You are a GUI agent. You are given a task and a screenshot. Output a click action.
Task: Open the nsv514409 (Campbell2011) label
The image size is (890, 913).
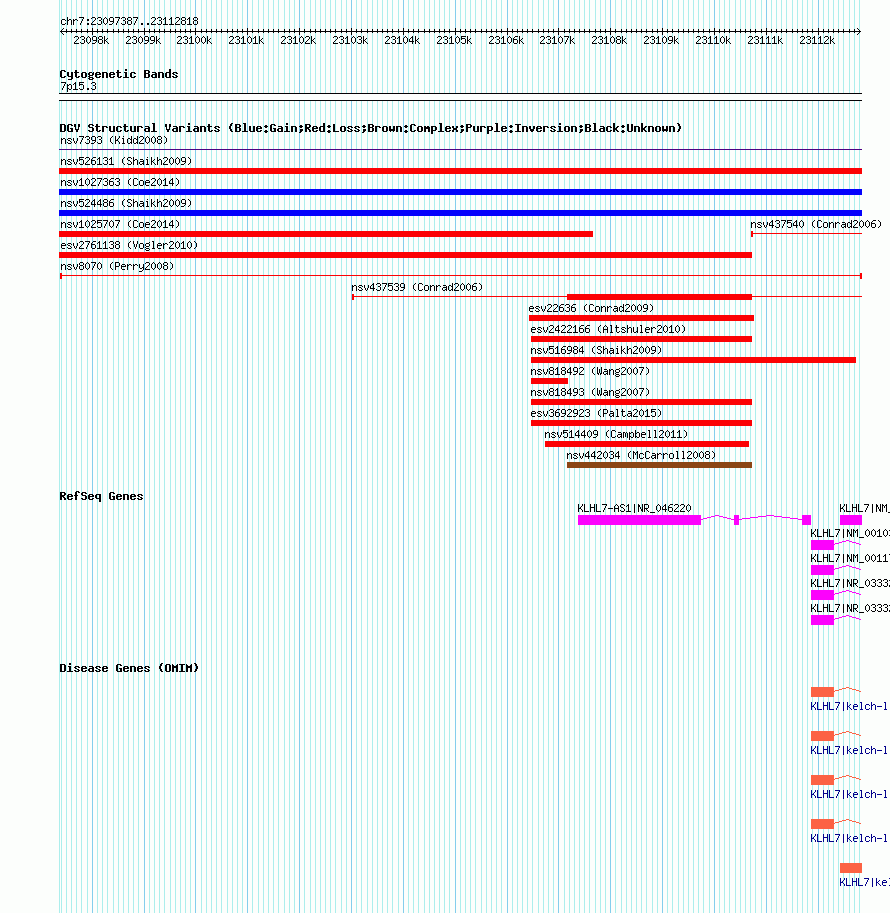tap(616, 434)
